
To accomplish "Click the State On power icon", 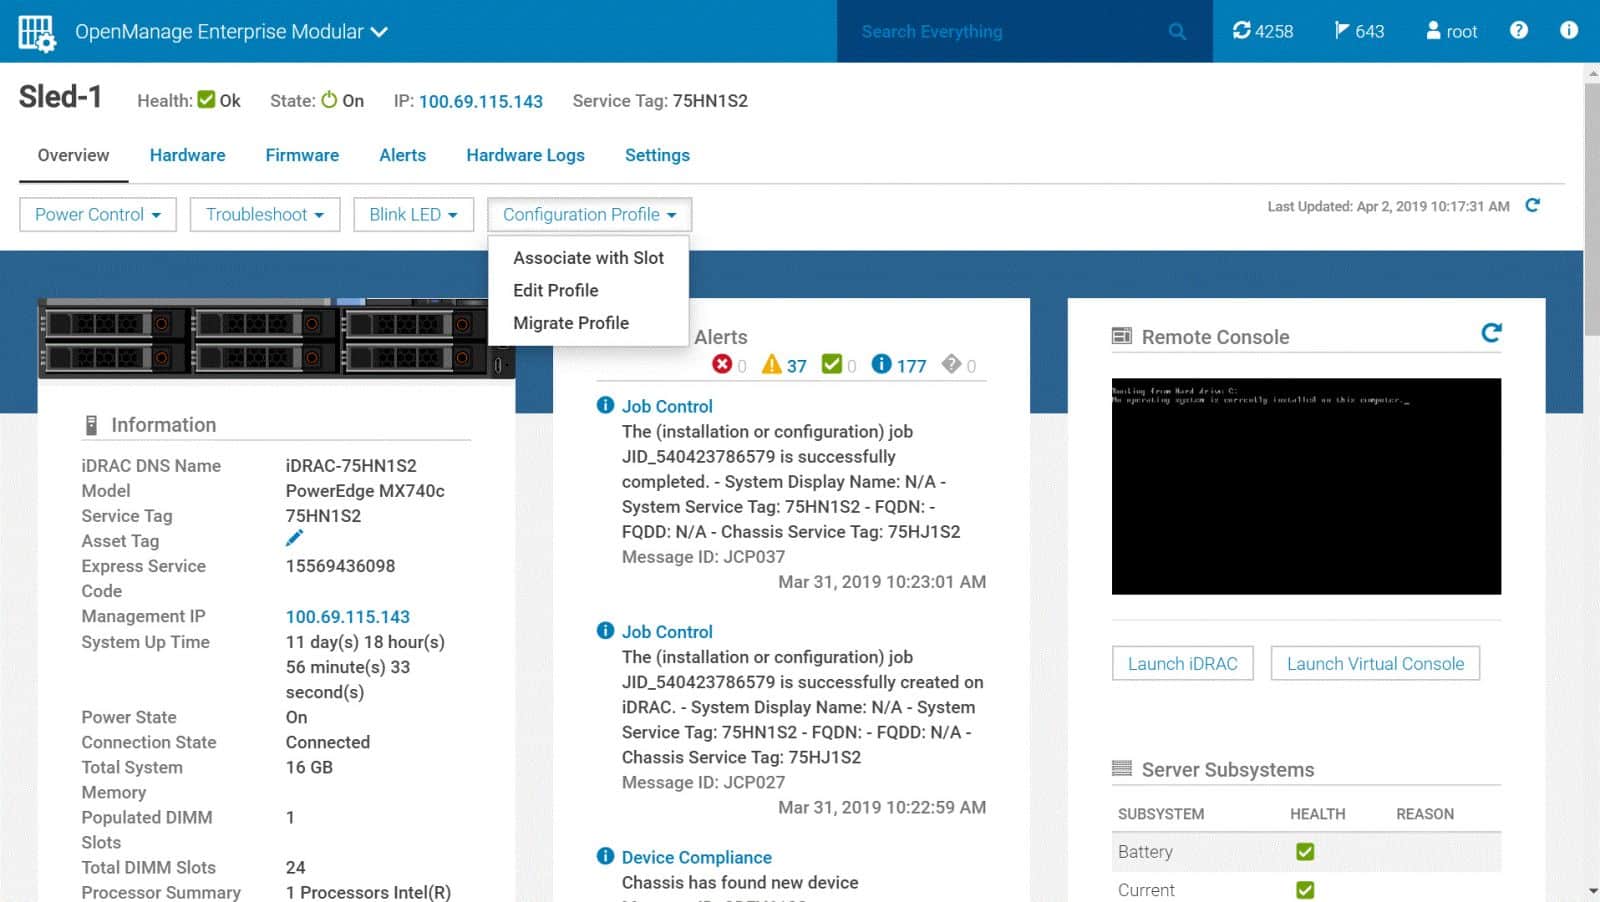I will tap(329, 100).
